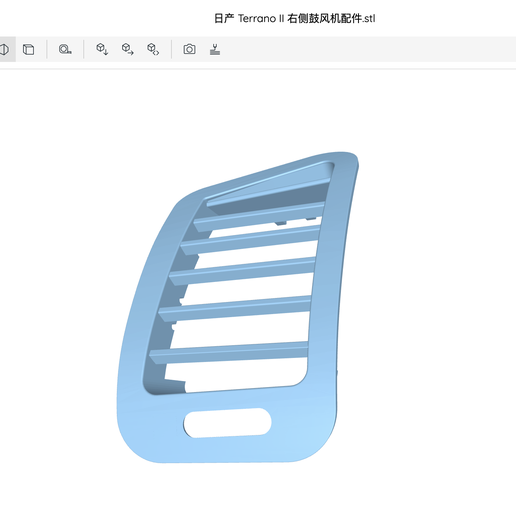
Task: Click the cube with down arrow icon
Action: tap(102, 49)
